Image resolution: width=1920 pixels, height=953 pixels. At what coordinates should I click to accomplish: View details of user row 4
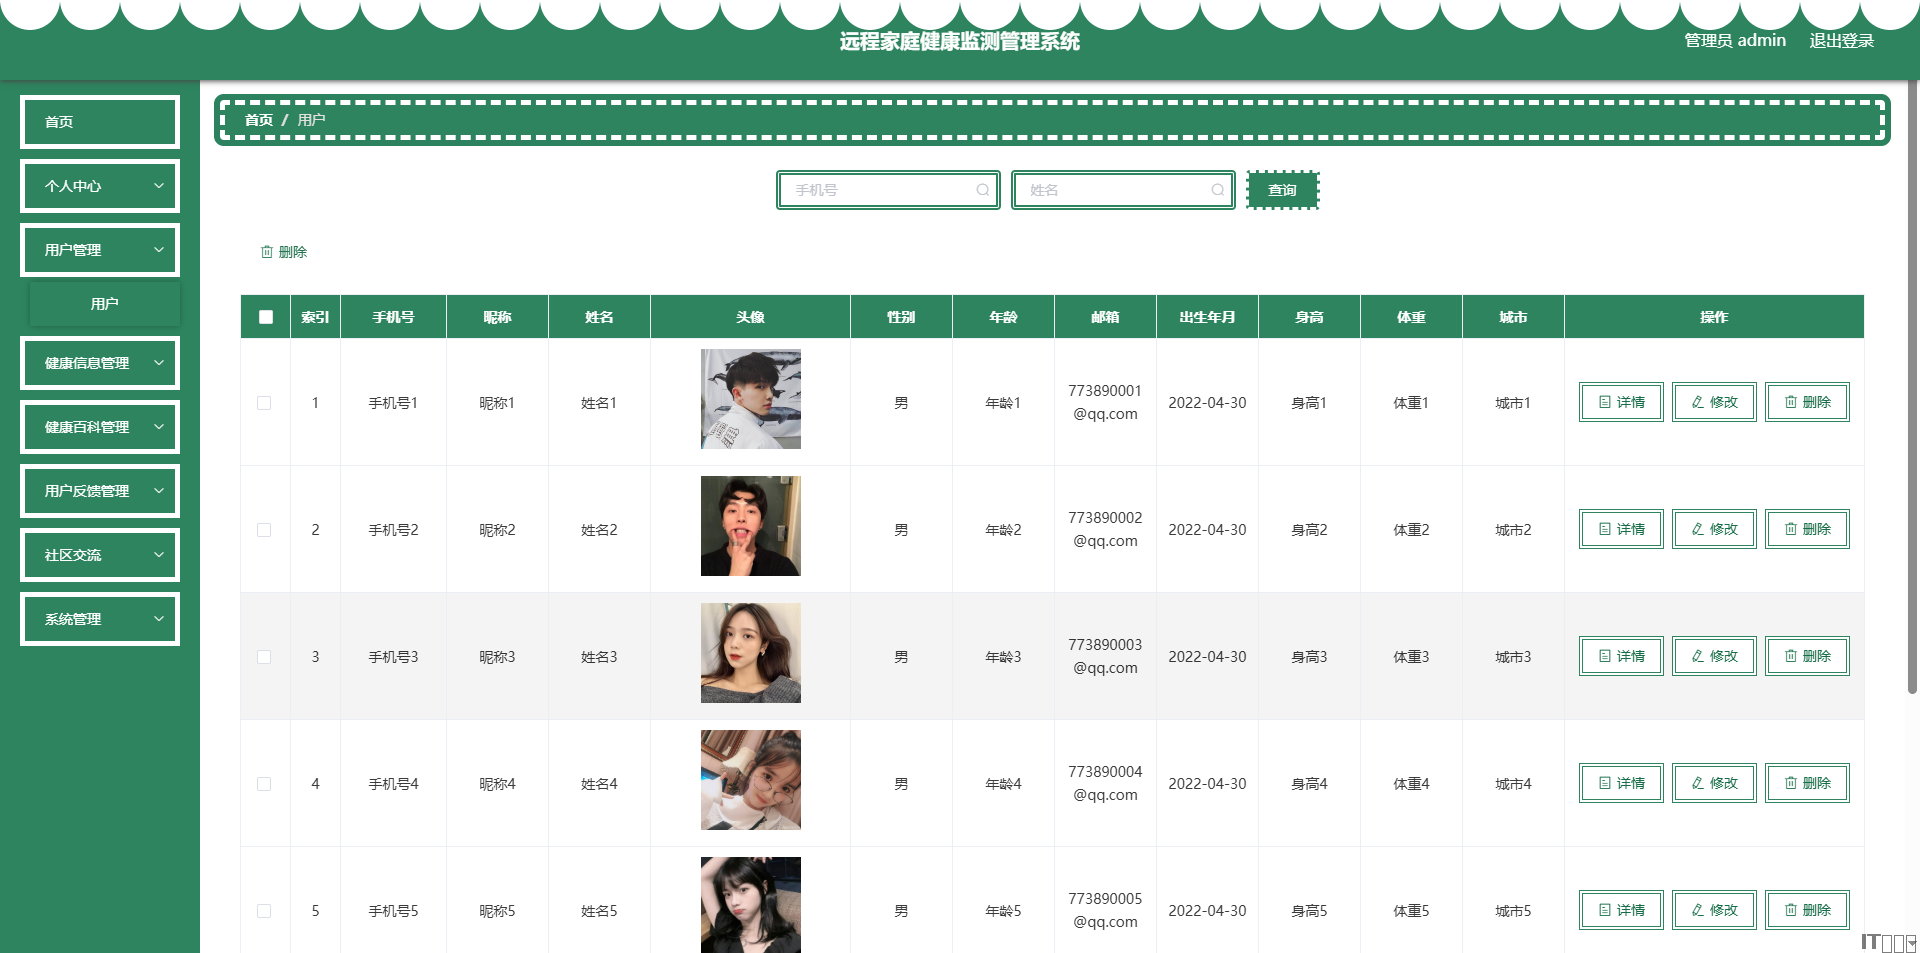[1620, 783]
